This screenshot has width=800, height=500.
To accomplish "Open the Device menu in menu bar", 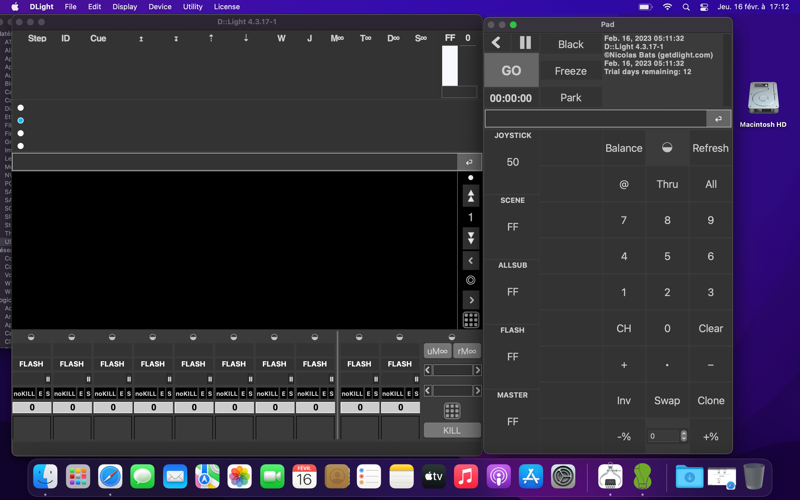I will (x=160, y=7).
